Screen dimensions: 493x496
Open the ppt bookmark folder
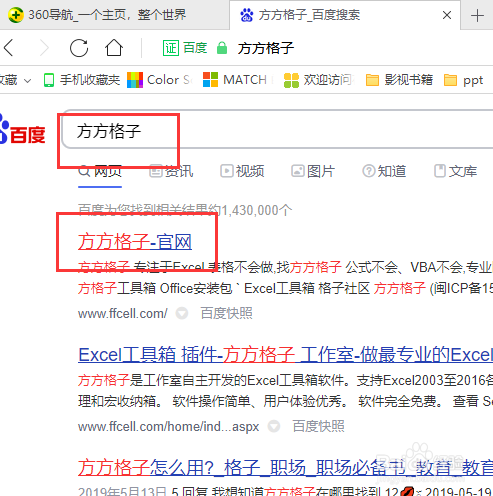[463, 80]
